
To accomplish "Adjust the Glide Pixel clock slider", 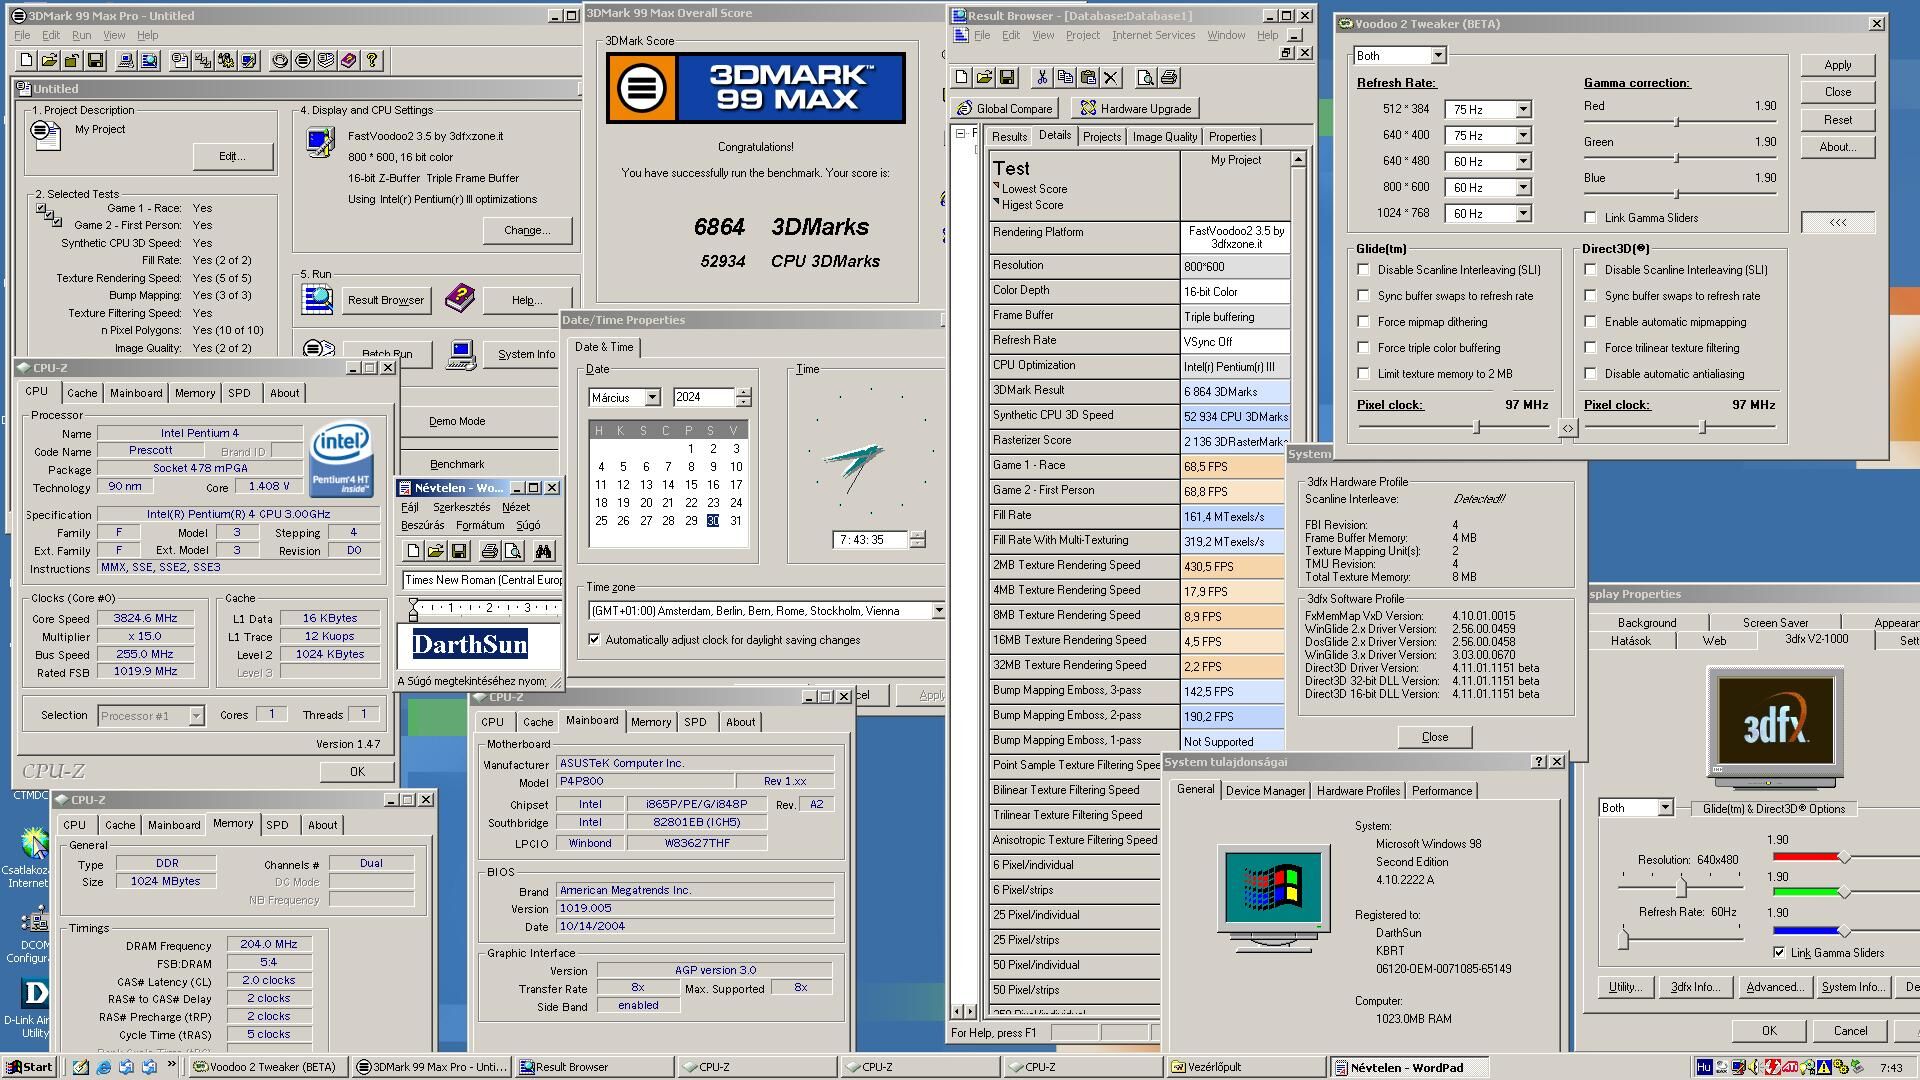I will pyautogui.click(x=1476, y=427).
